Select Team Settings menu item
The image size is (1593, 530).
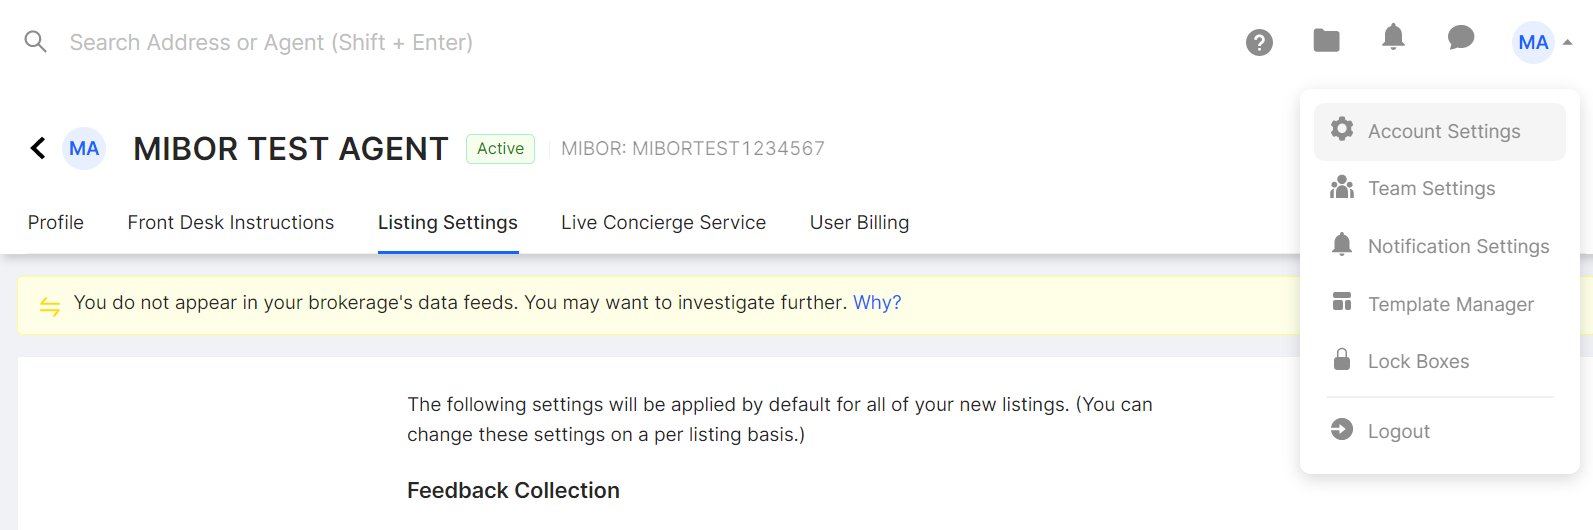pos(1431,188)
